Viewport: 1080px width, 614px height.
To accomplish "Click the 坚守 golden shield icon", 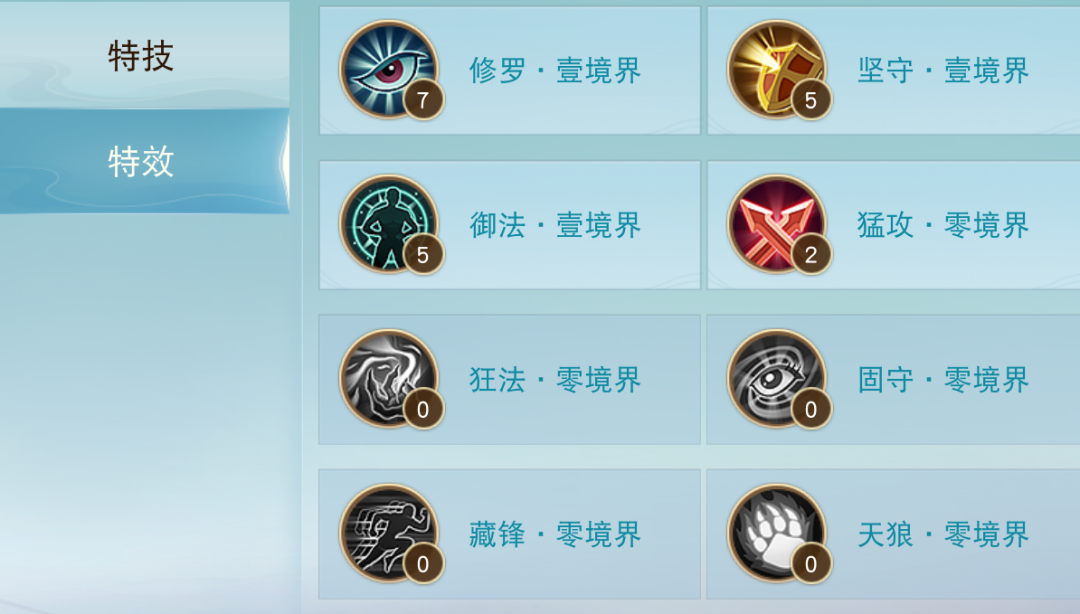I will [x=777, y=69].
